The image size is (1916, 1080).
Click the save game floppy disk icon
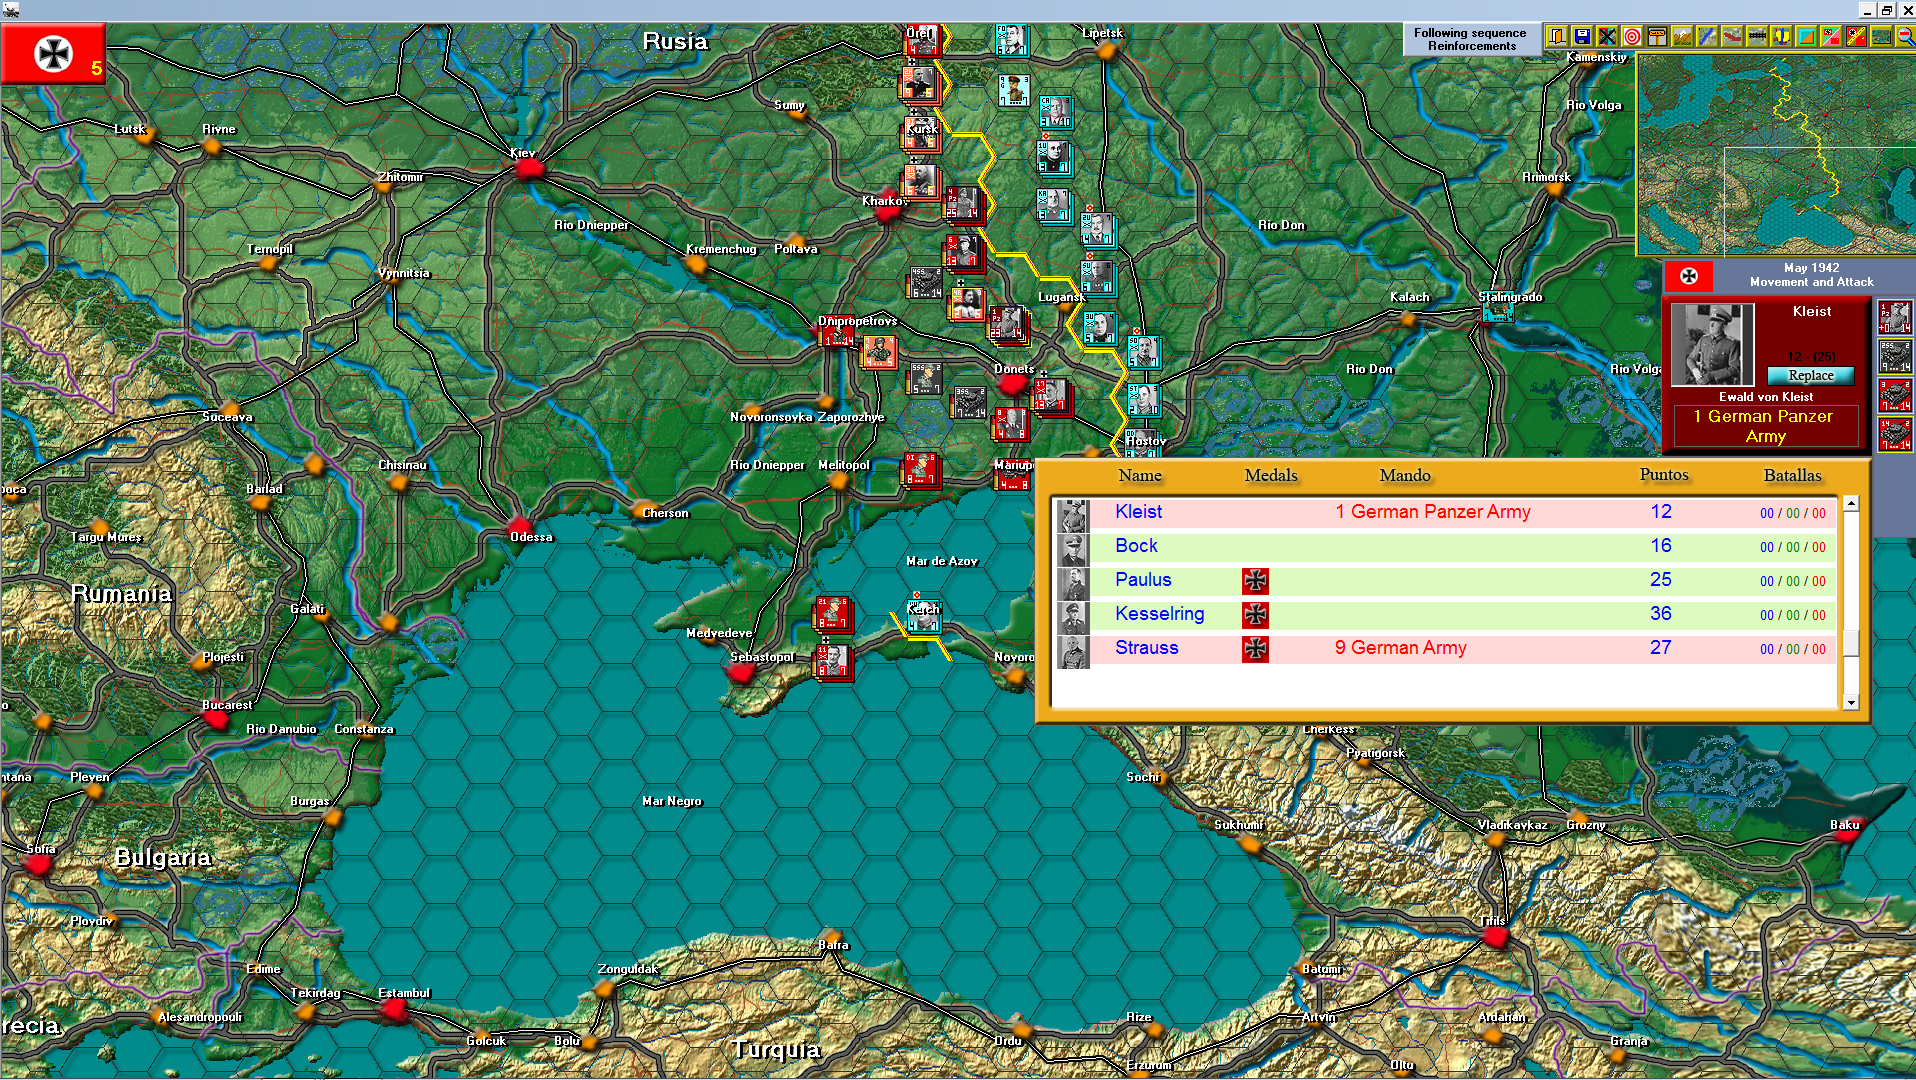pyautogui.click(x=1582, y=36)
